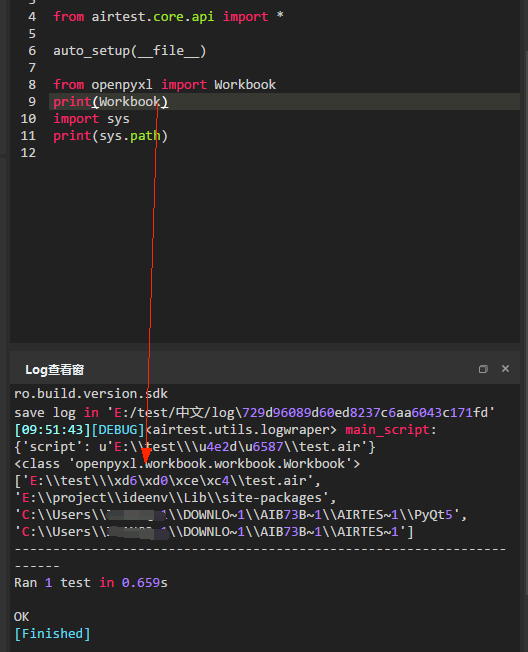528x652 pixels.
Task: Click the 'import sys' line
Action: point(91,119)
